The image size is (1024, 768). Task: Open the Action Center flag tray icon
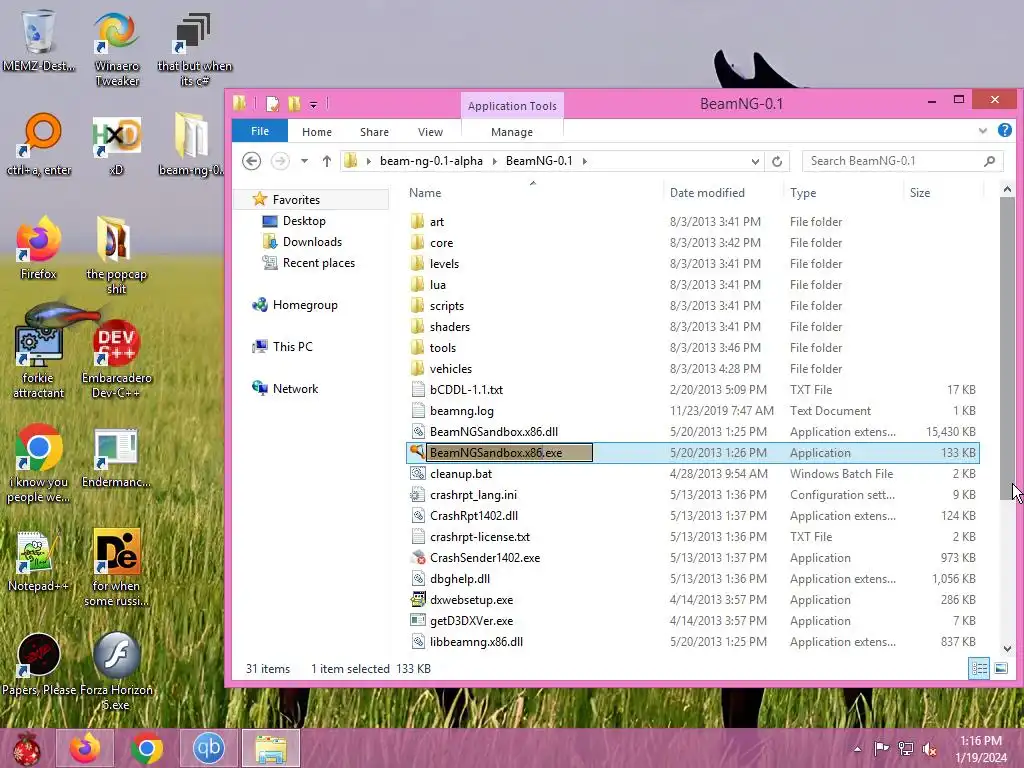click(x=881, y=748)
